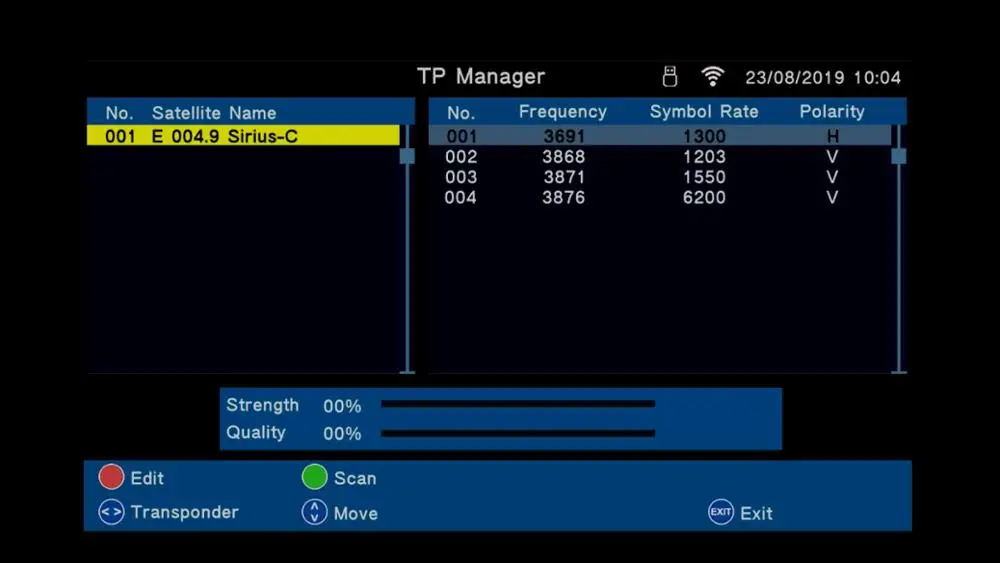Click the up-down Move arrows icon
The width and height of the screenshot is (1000, 563).
[x=314, y=512]
